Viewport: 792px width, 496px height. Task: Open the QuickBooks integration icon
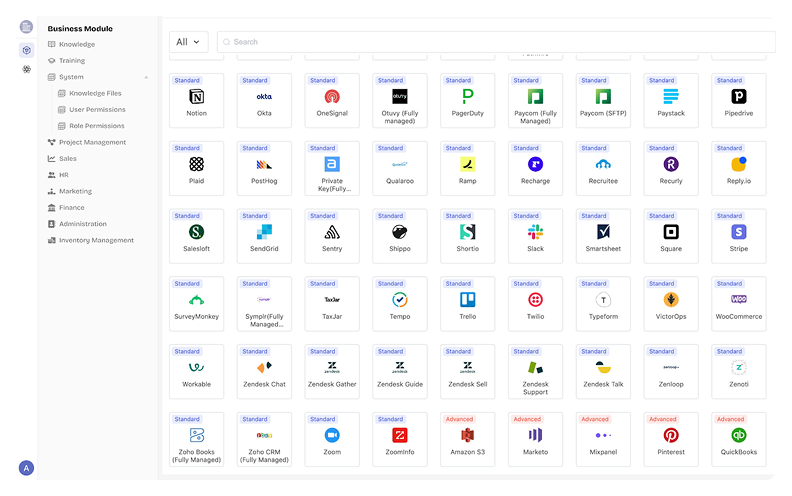point(738,435)
